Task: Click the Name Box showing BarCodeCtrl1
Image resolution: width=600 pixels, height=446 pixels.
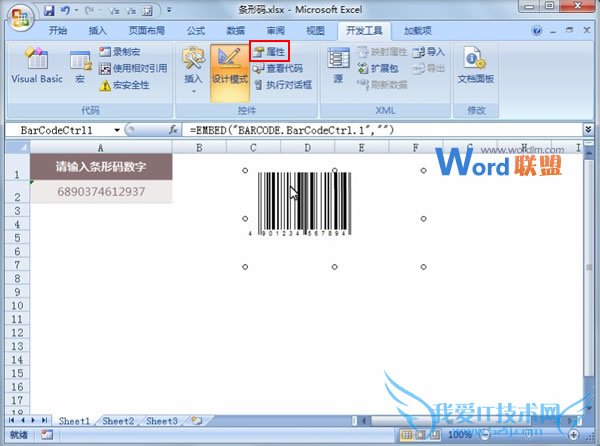Action: tap(57, 130)
